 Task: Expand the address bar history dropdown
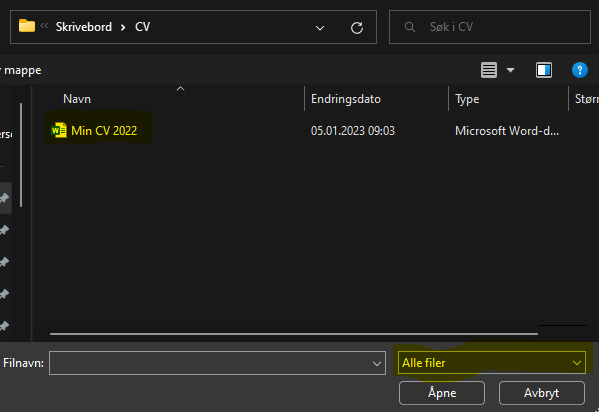pos(320,28)
